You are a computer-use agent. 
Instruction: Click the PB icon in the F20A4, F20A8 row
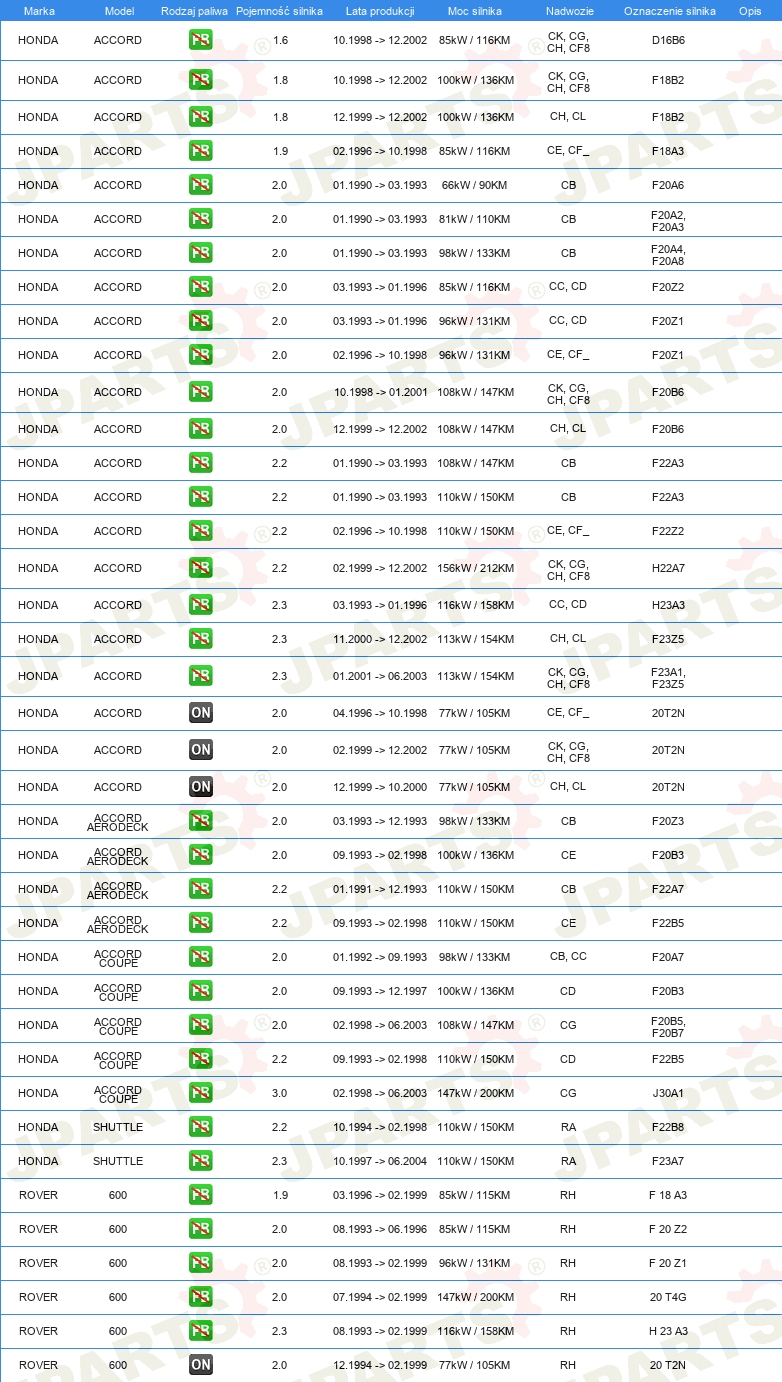[201, 253]
